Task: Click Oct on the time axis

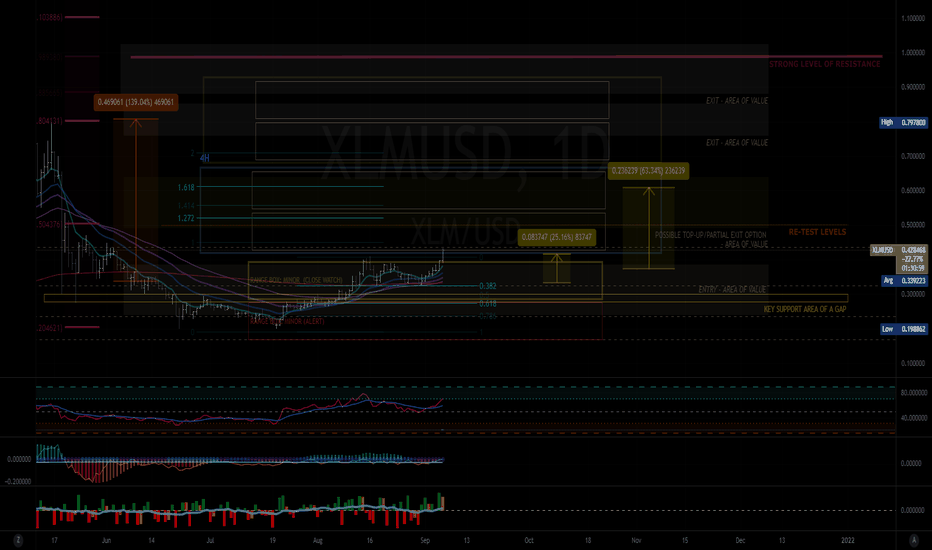Action: [x=529, y=540]
